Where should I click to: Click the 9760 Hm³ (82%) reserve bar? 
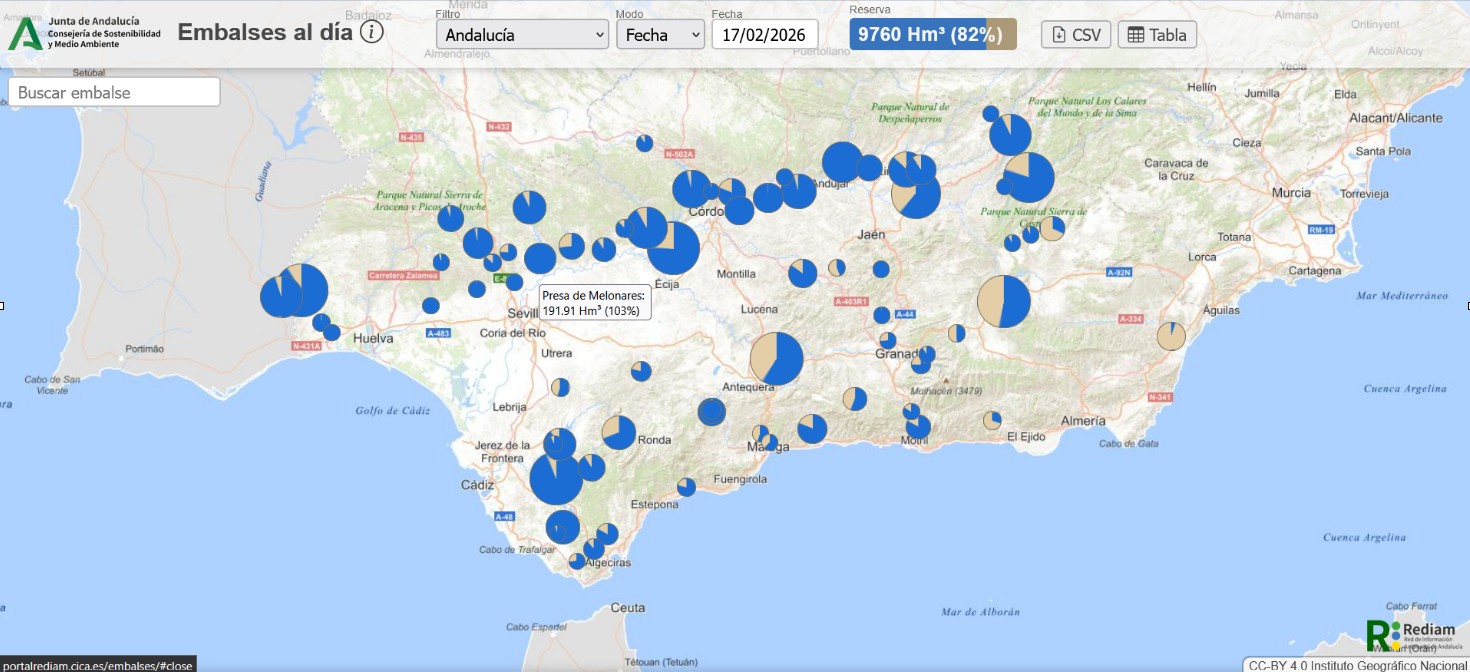point(932,34)
